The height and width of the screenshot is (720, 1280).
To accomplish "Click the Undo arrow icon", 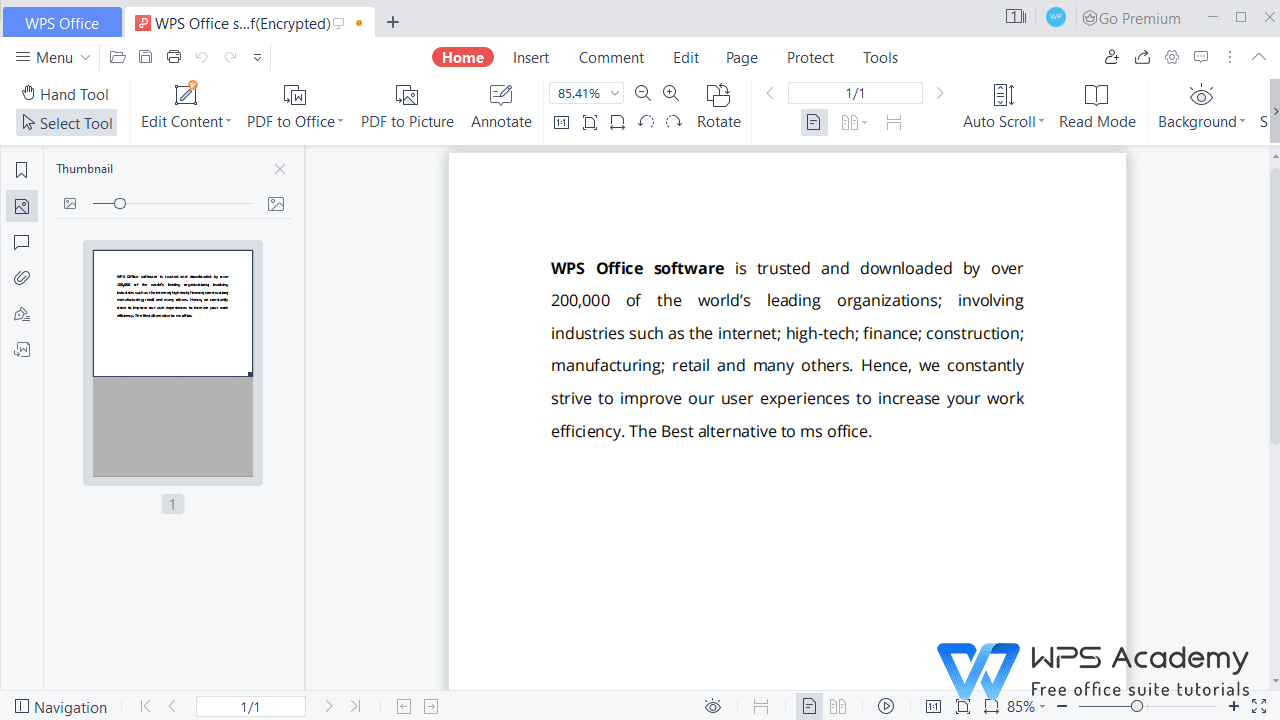I will 202,58.
